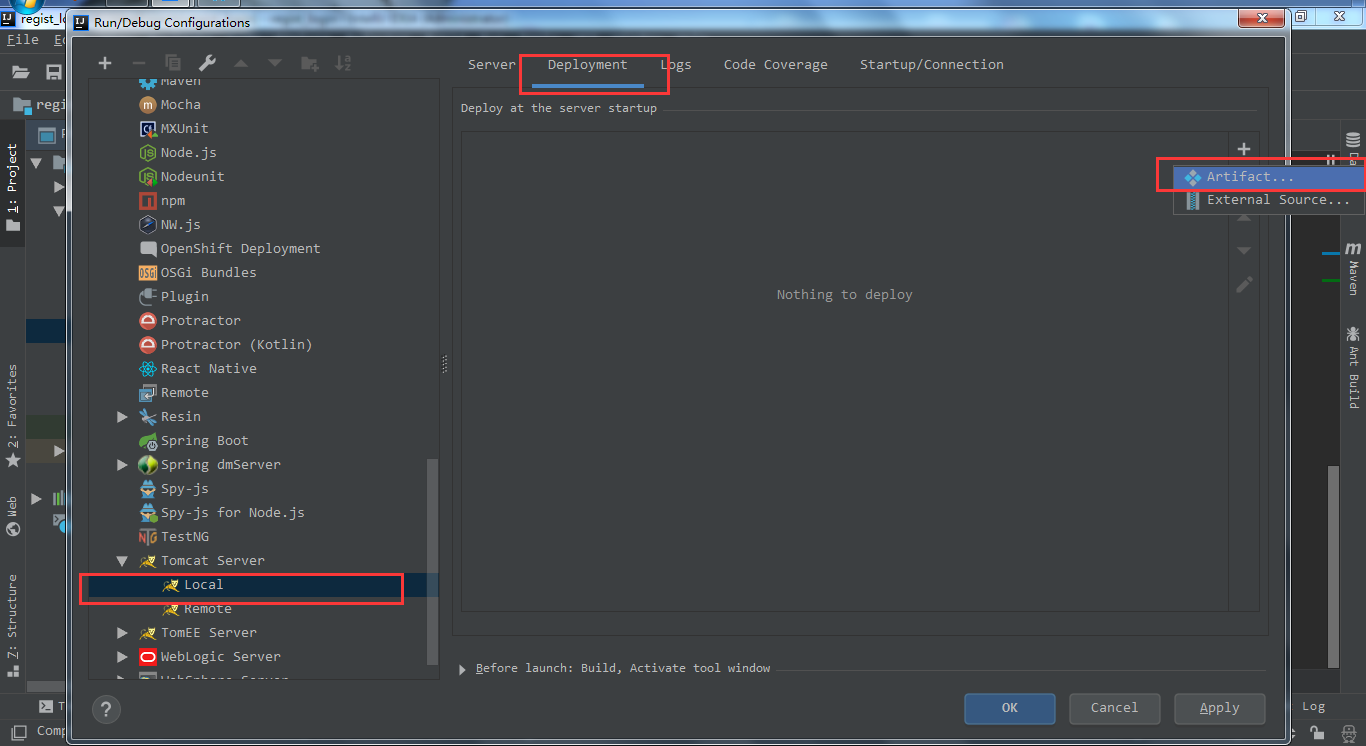Open the Maven tool window on right
This screenshot has height=746, width=1366.
coord(1353,269)
